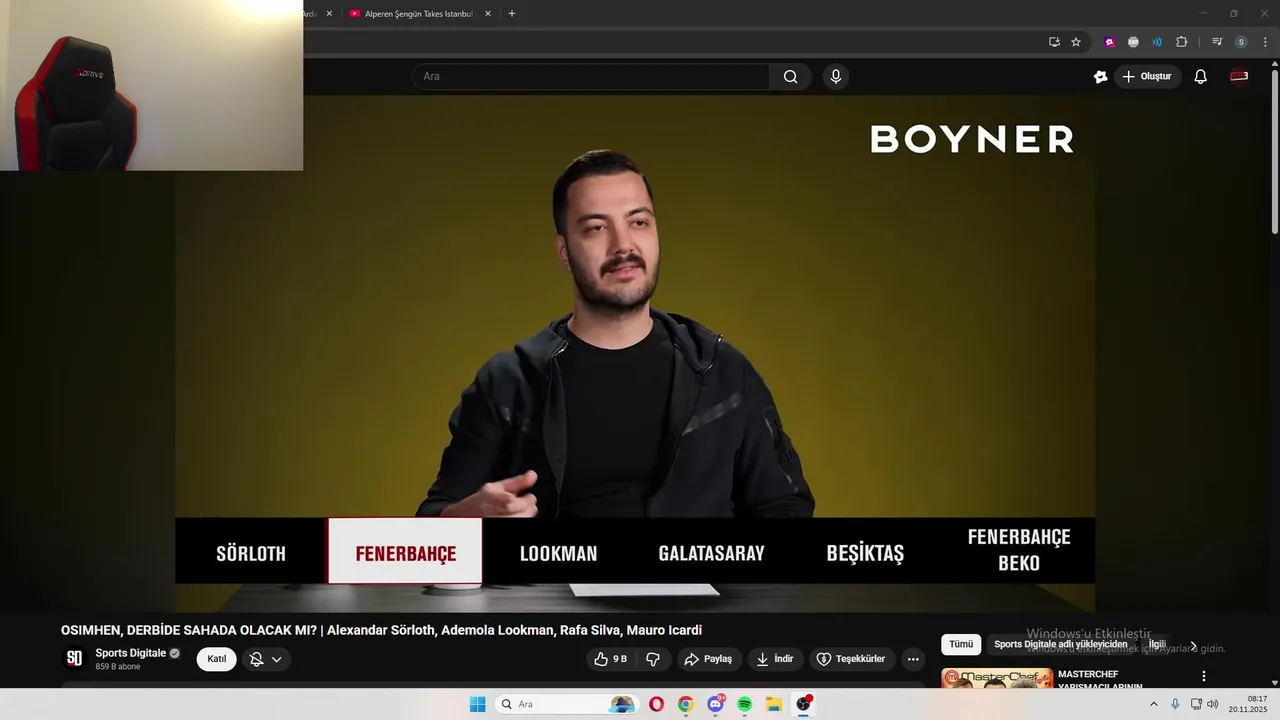Open options menu for MasterChef recommendation
The width and height of the screenshot is (1280, 720).
(1204, 677)
